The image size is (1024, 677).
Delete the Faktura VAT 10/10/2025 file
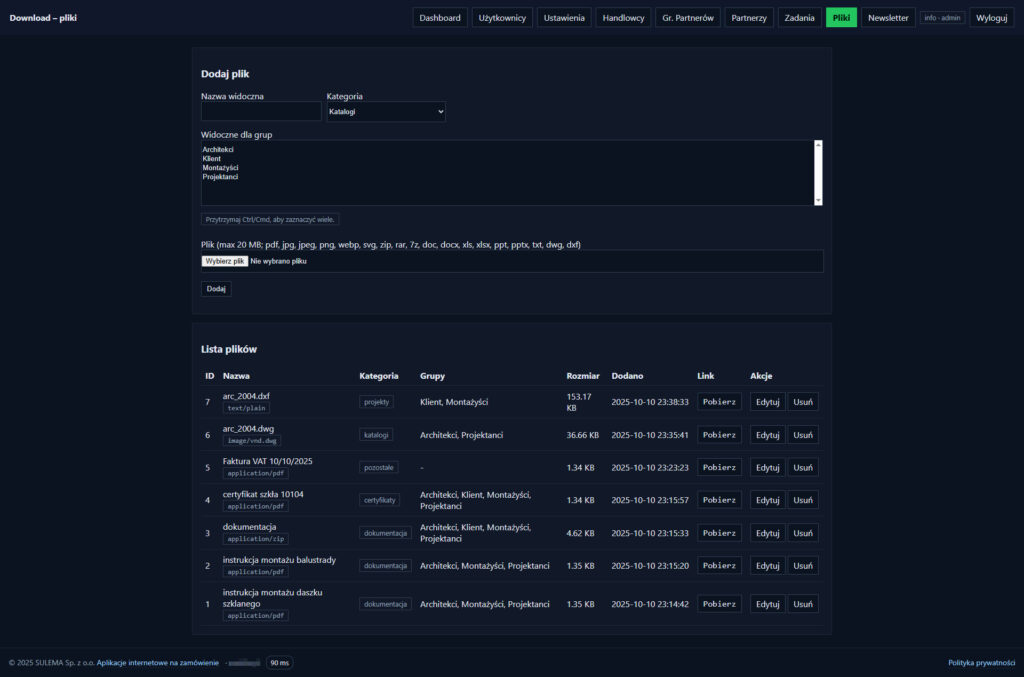(803, 467)
